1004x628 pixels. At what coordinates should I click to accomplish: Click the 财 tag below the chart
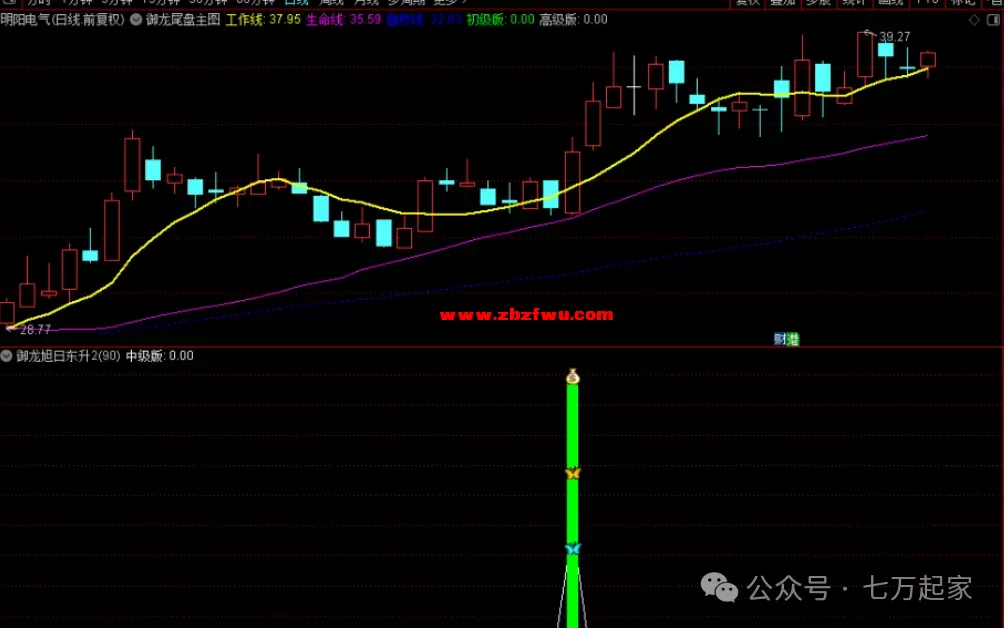click(x=780, y=339)
